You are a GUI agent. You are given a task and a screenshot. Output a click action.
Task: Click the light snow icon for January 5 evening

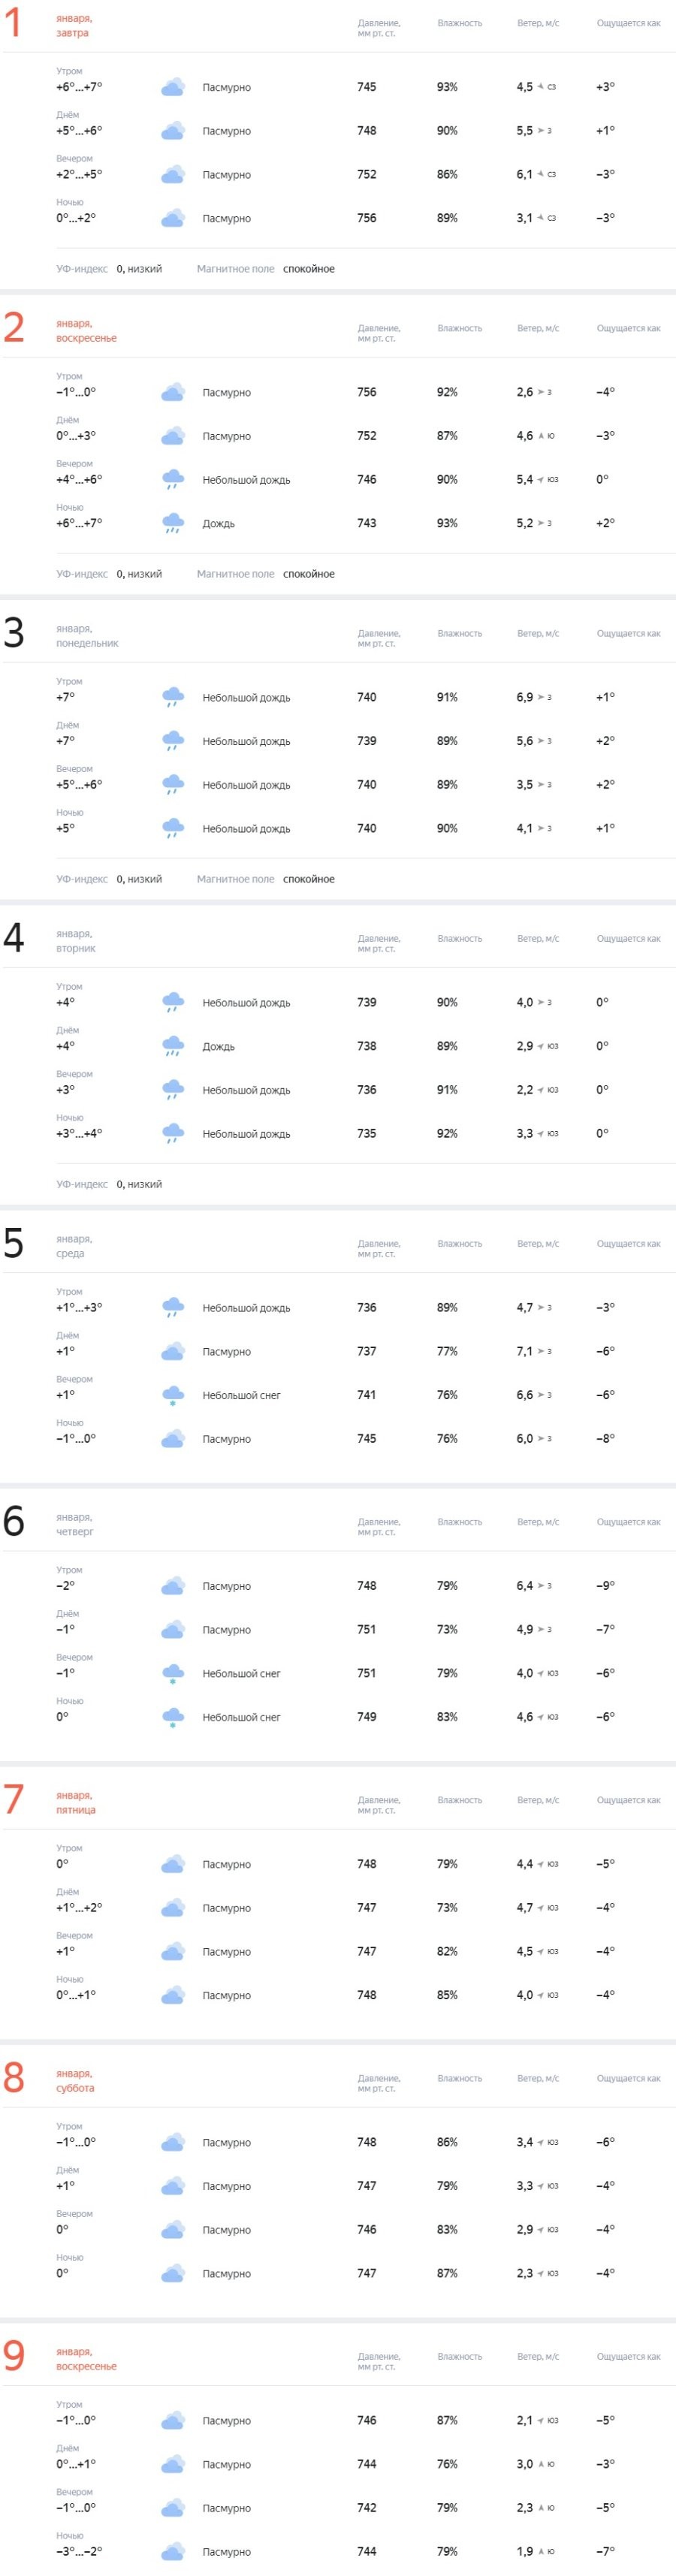(x=173, y=1395)
